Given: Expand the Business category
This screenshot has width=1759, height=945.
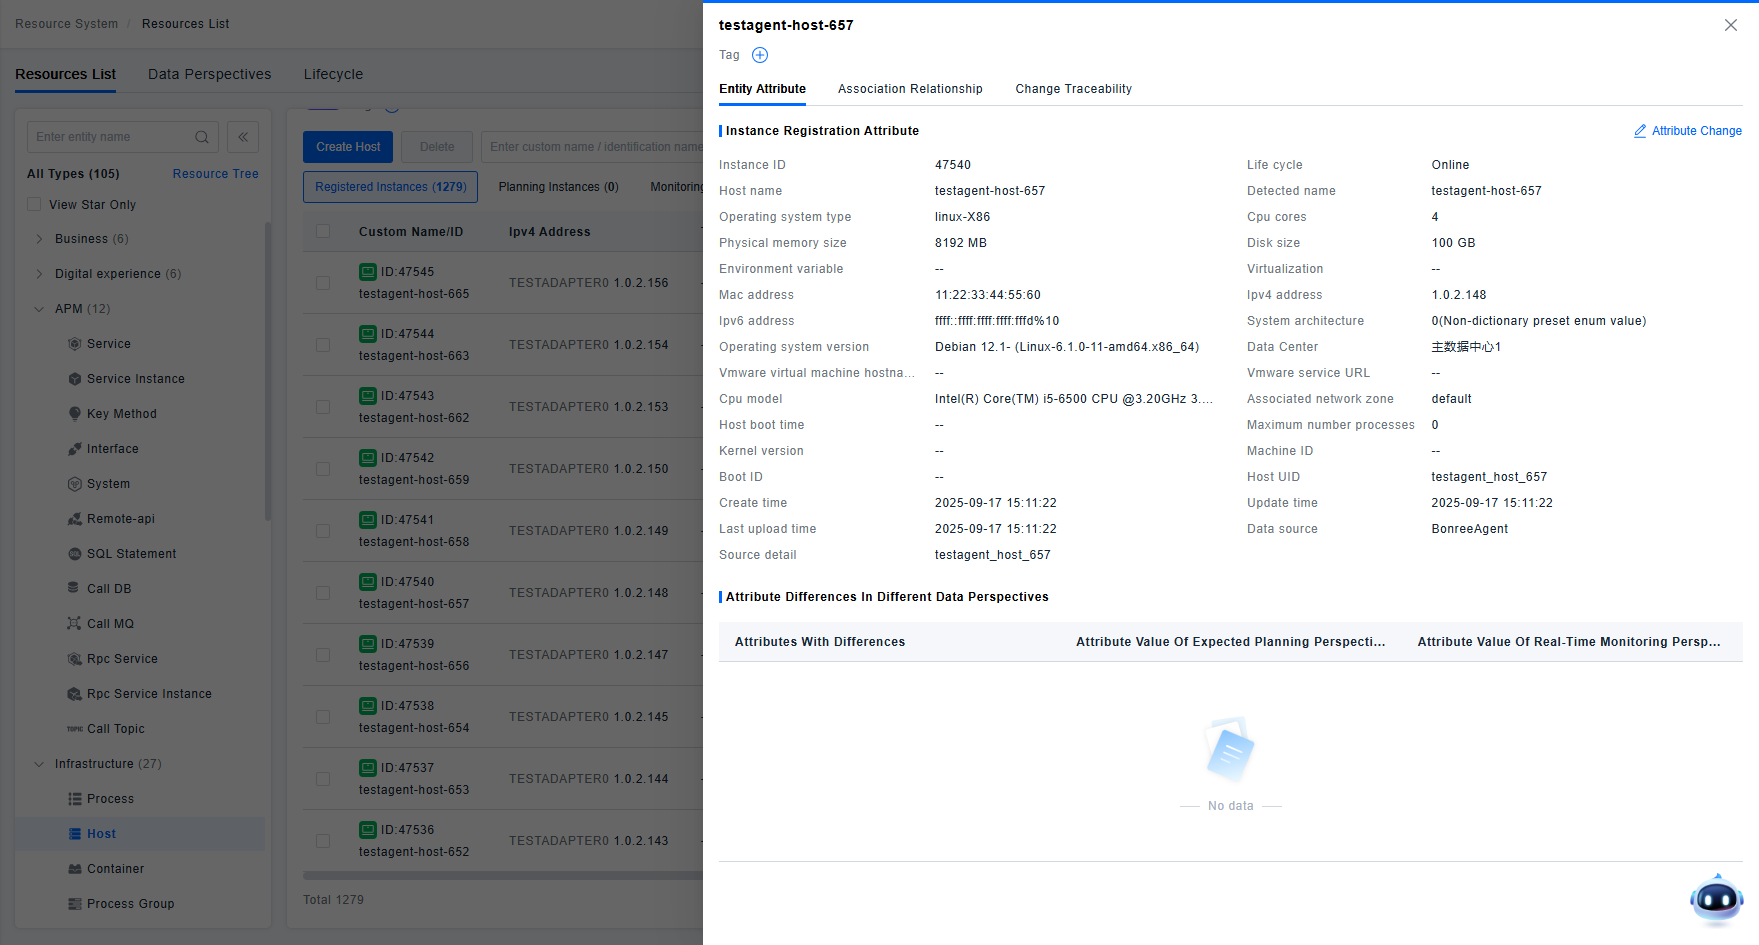Looking at the screenshot, I should pos(39,239).
